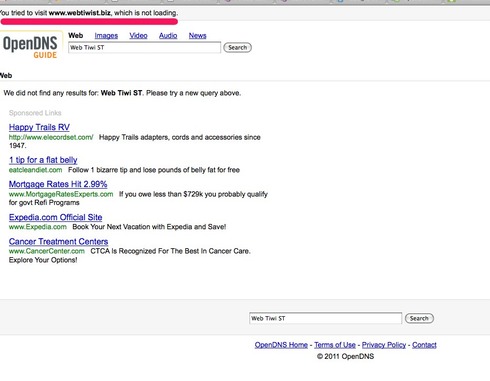Image resolution: width=490 pixels, height=381 pixels.
Task: Click the 'We did not find any results' message
Action: point(122,93)
